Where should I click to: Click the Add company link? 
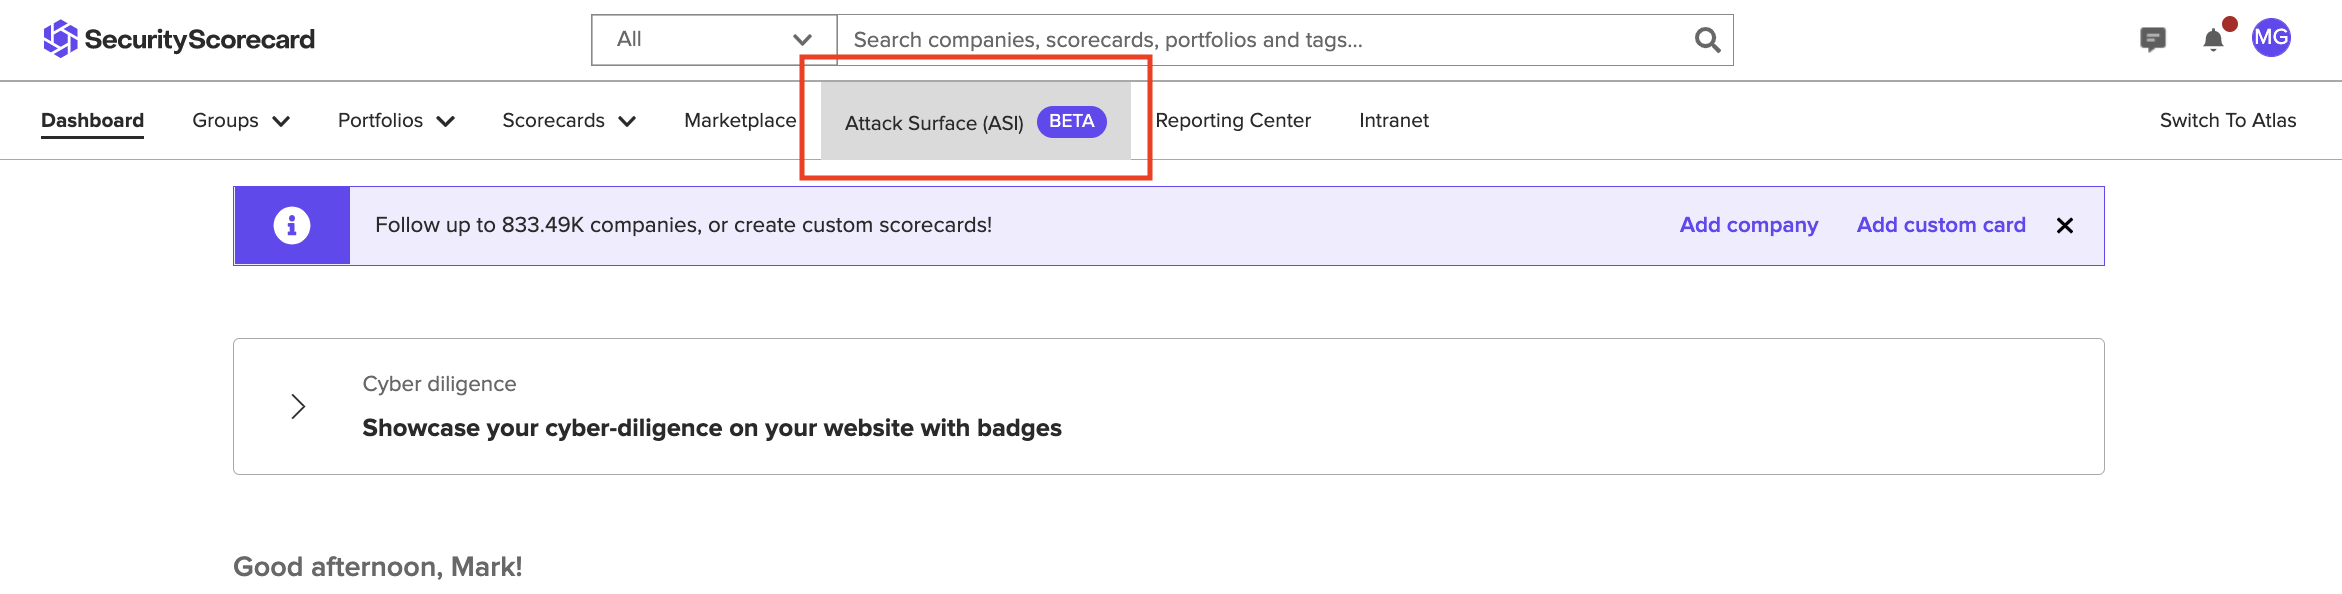pos(1748,225)
